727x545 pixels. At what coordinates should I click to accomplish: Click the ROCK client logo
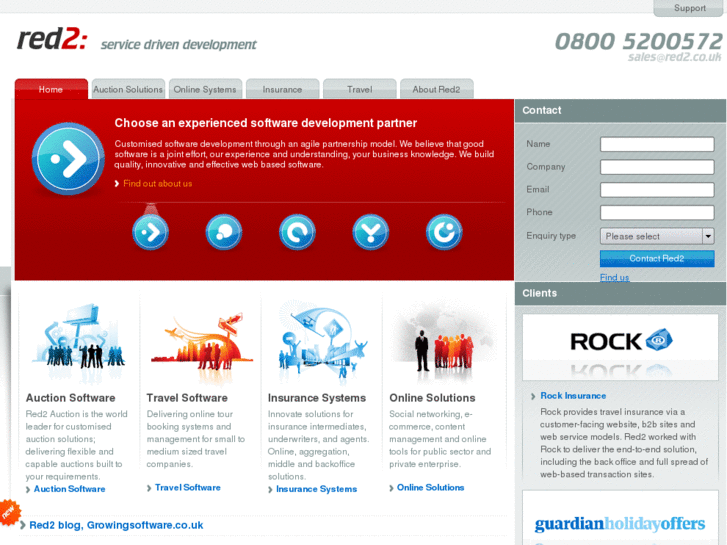pyautogui.click(x=620, y=346)
